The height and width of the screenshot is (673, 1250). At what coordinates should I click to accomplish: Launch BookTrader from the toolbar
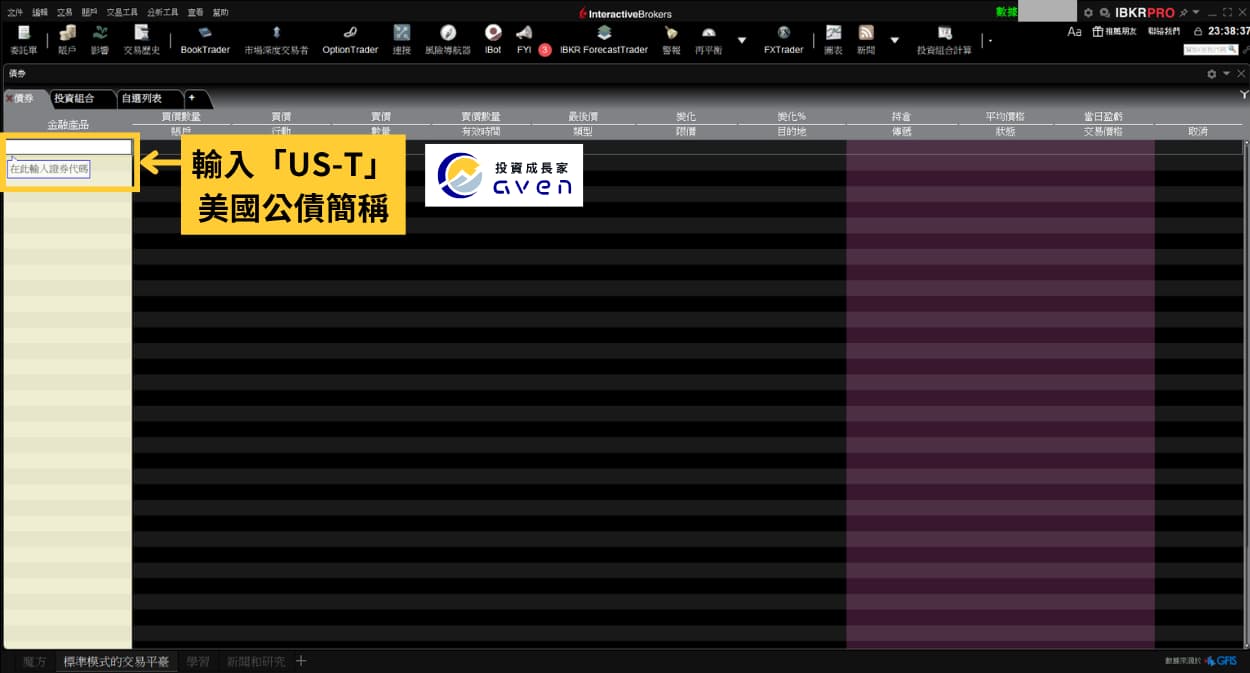[205, 40]
